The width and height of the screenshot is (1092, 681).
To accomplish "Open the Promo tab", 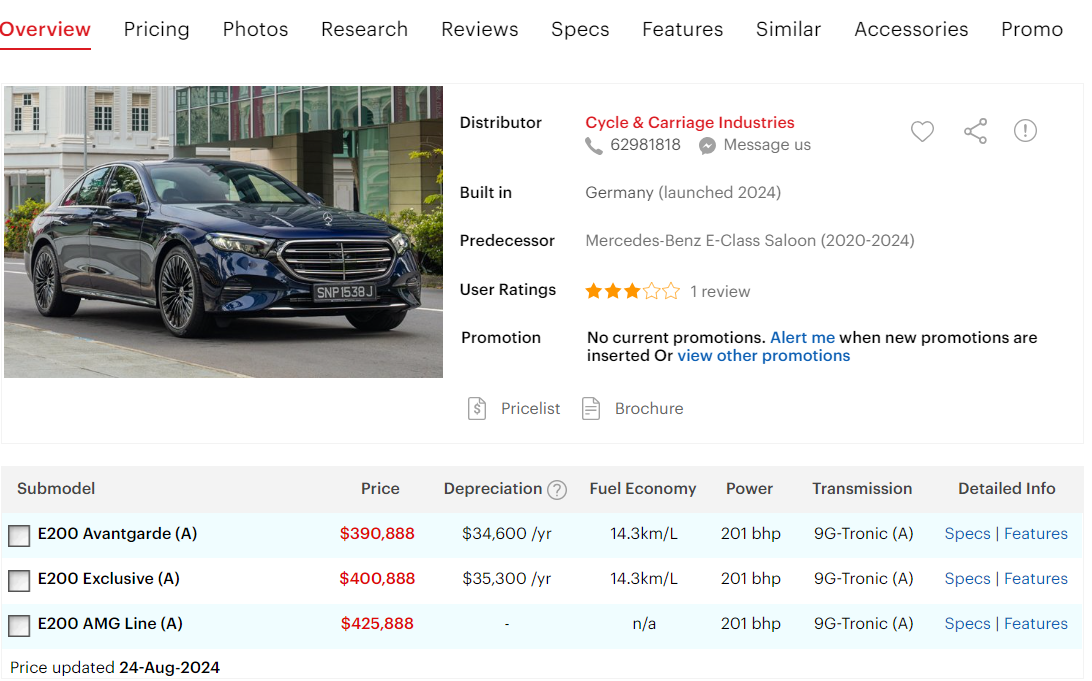I will pyautogui.click(x=1032, y=29).
